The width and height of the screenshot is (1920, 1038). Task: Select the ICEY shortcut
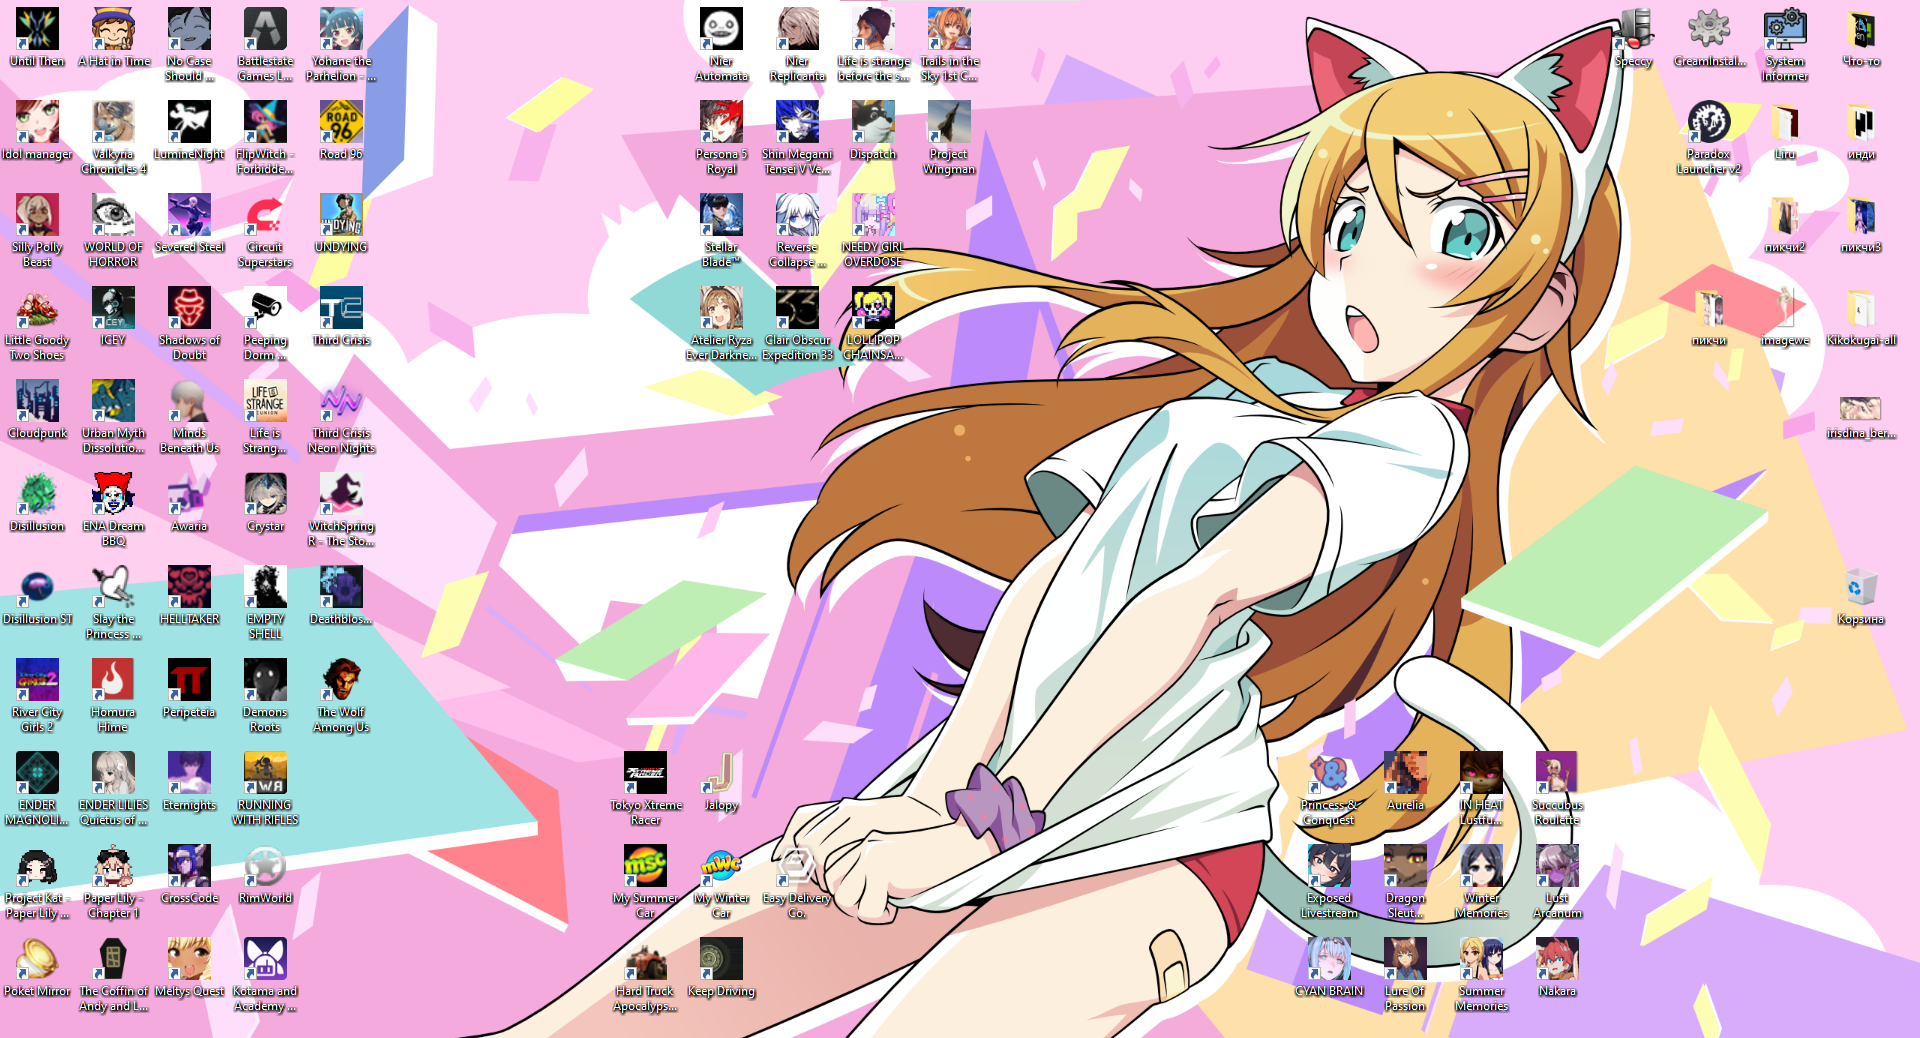click(x=113, y=317)
